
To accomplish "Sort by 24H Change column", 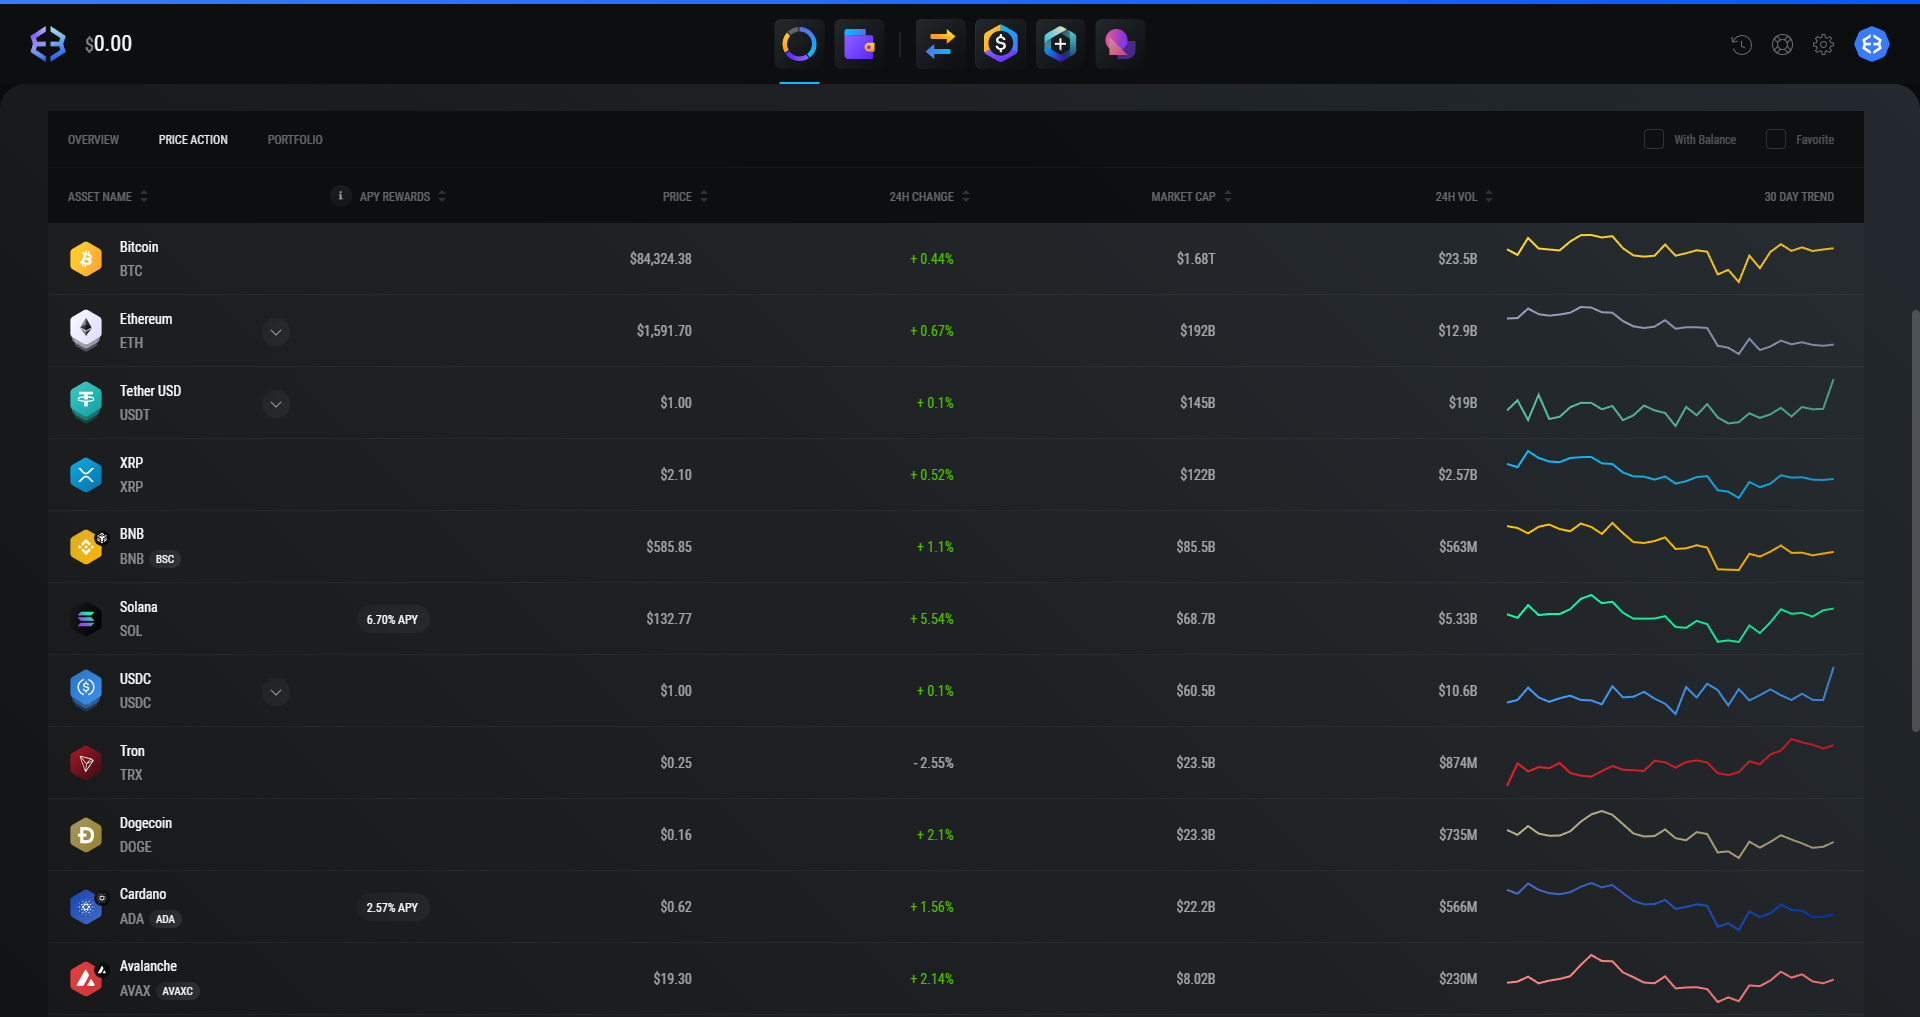I will coord(929,196).
